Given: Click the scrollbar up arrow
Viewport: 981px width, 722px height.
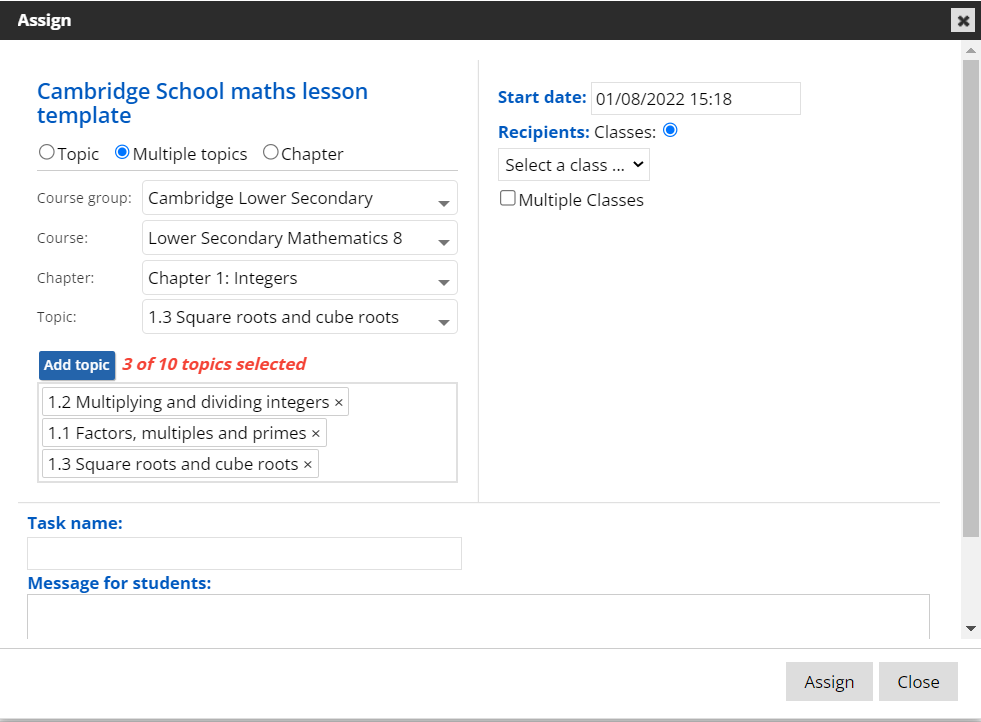Looking at the screenshot, I should click(x=971, y=50).
